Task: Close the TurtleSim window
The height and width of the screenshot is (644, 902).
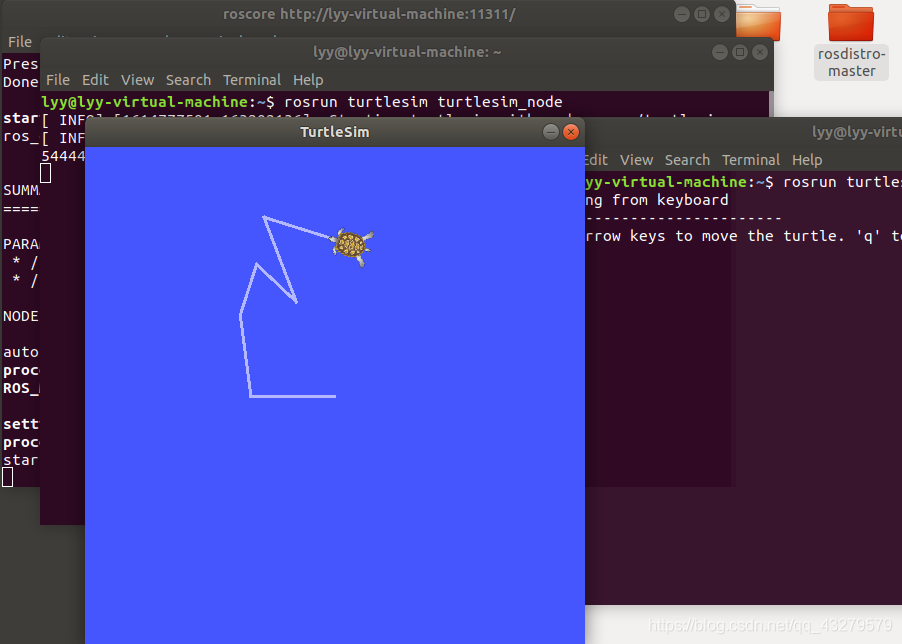Action: tap(571, 132)
